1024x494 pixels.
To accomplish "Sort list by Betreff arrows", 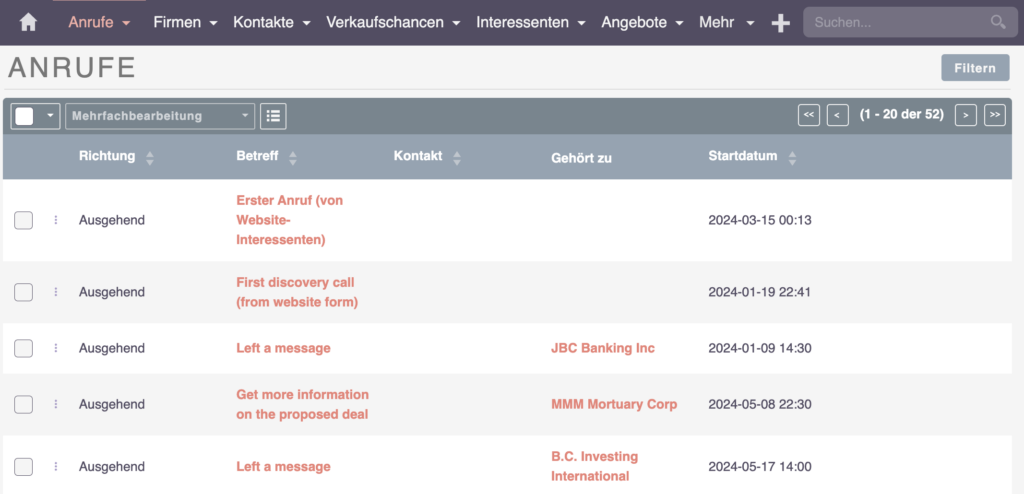I will pos(293,157).
